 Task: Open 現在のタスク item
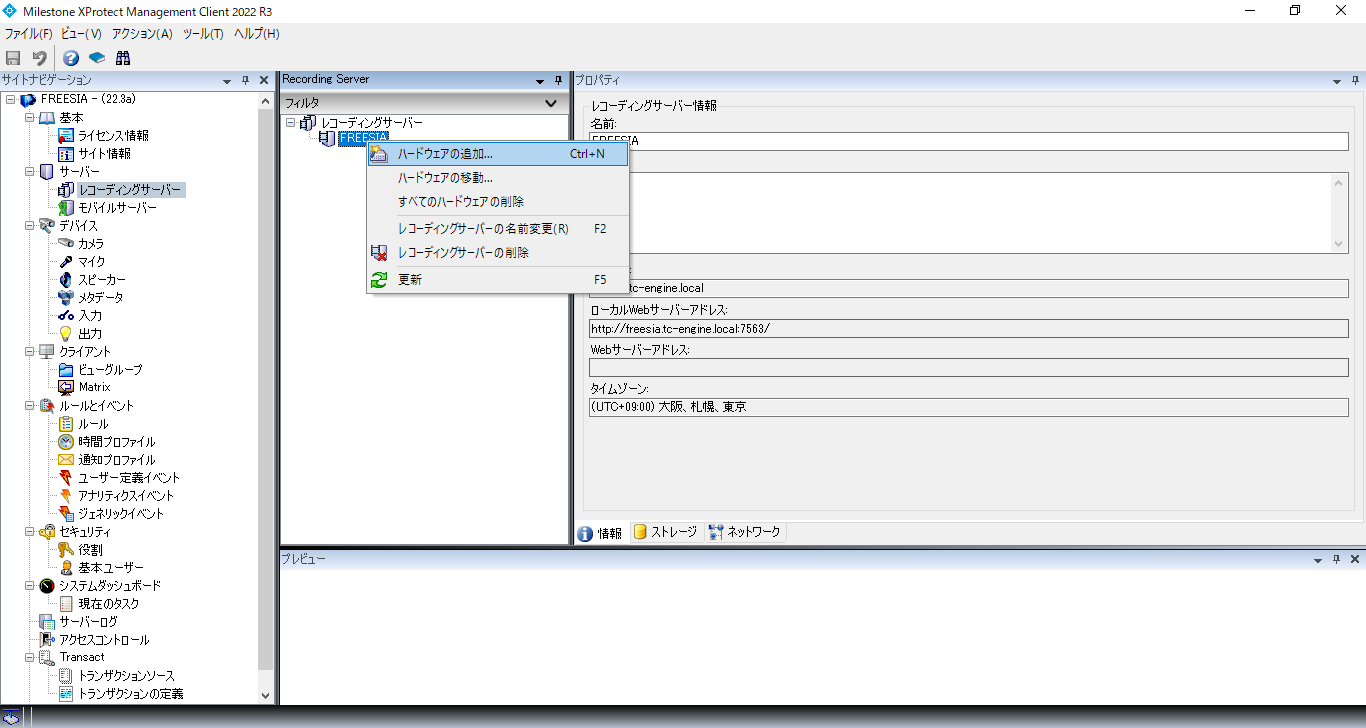coord(109,604)
